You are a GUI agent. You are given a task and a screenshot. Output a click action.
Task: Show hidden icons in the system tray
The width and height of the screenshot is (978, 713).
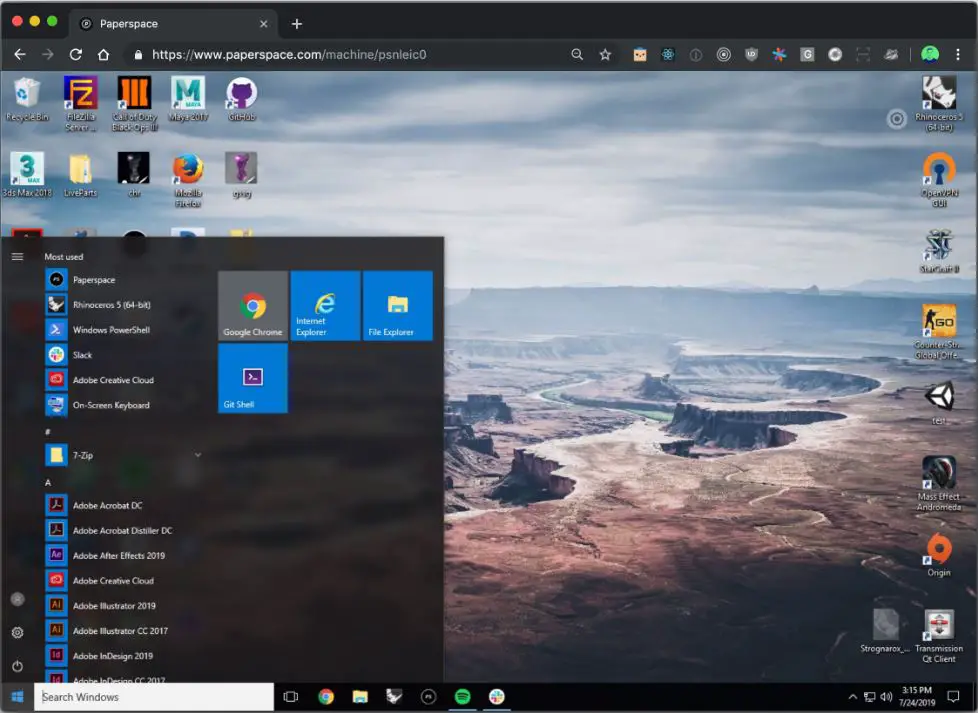click(x=852, y=697)
